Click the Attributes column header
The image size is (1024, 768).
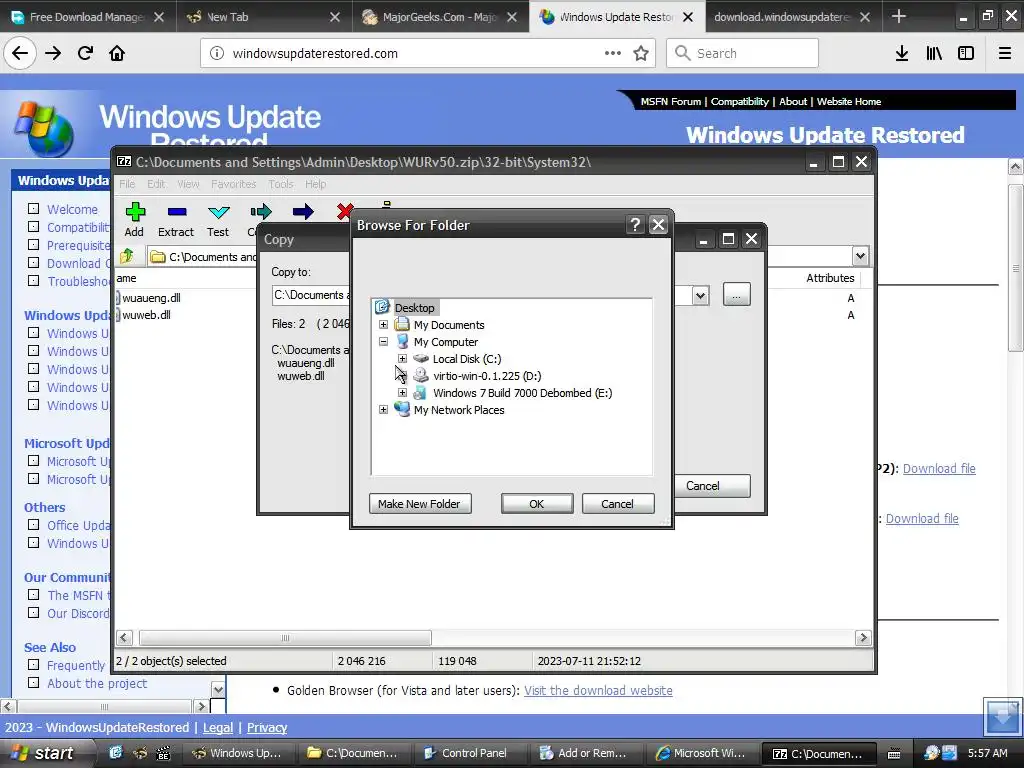point(829,278)
